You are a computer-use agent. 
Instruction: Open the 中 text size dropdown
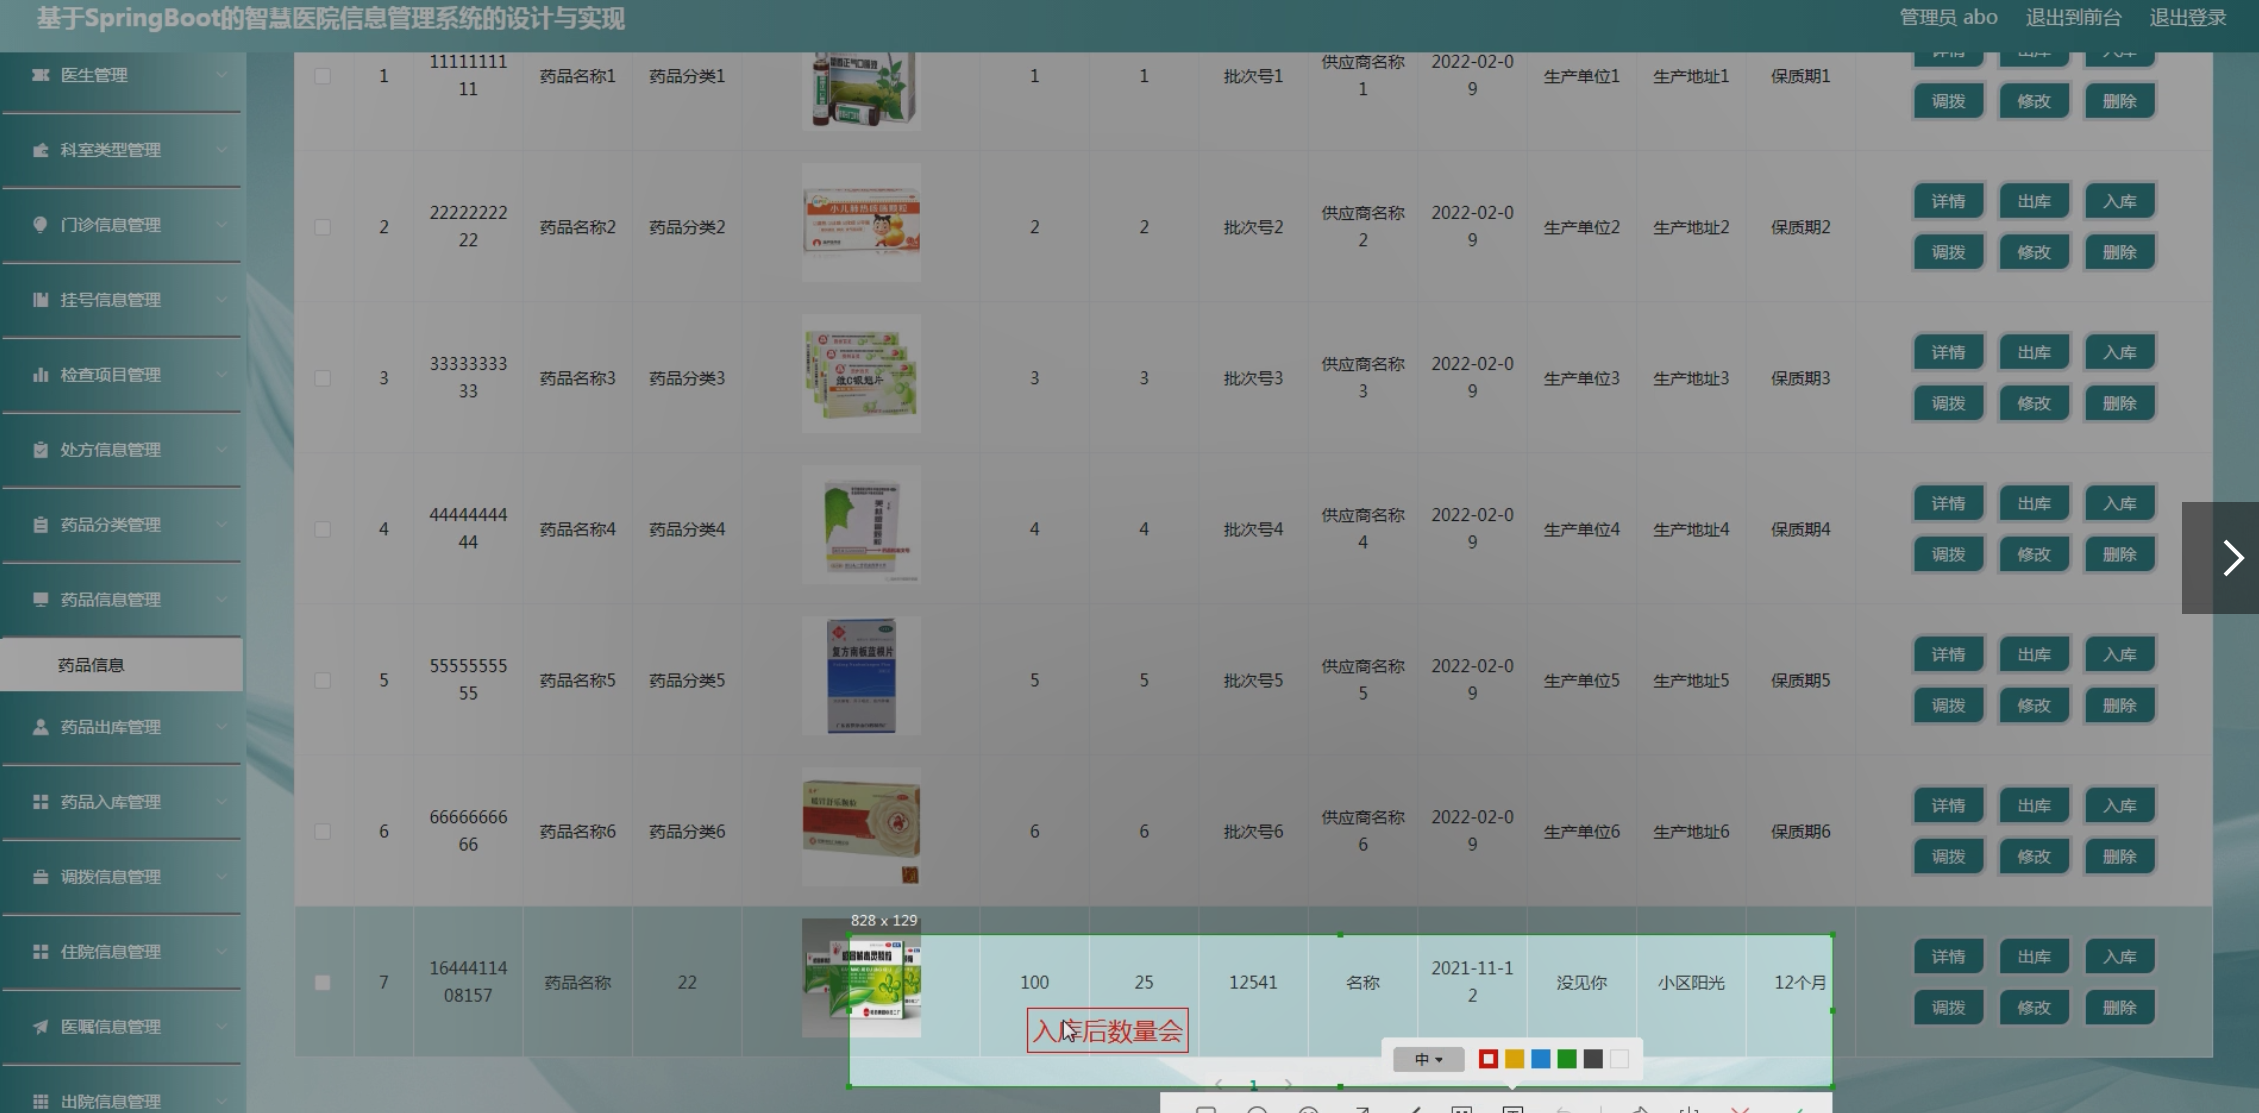tap(1428, 1059)
